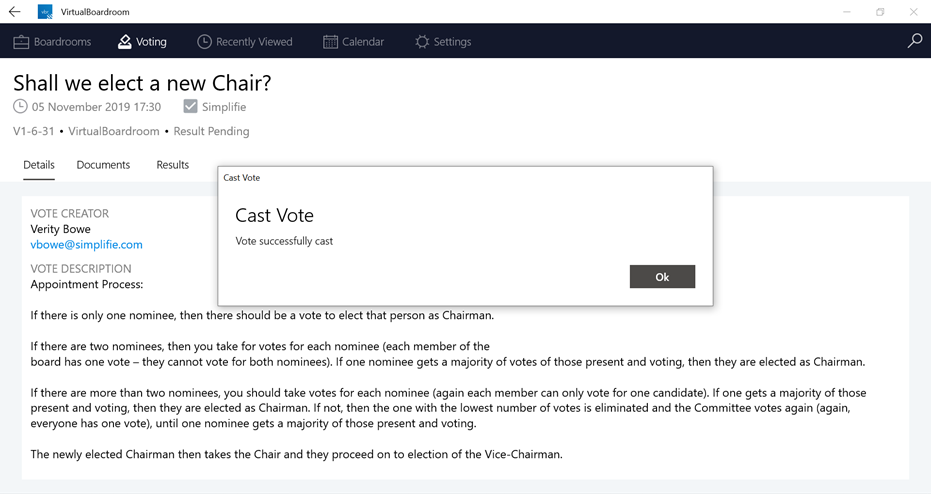Open the Calendar icon
This screenshot has width=931, height=494.
[x=330, y=42]
